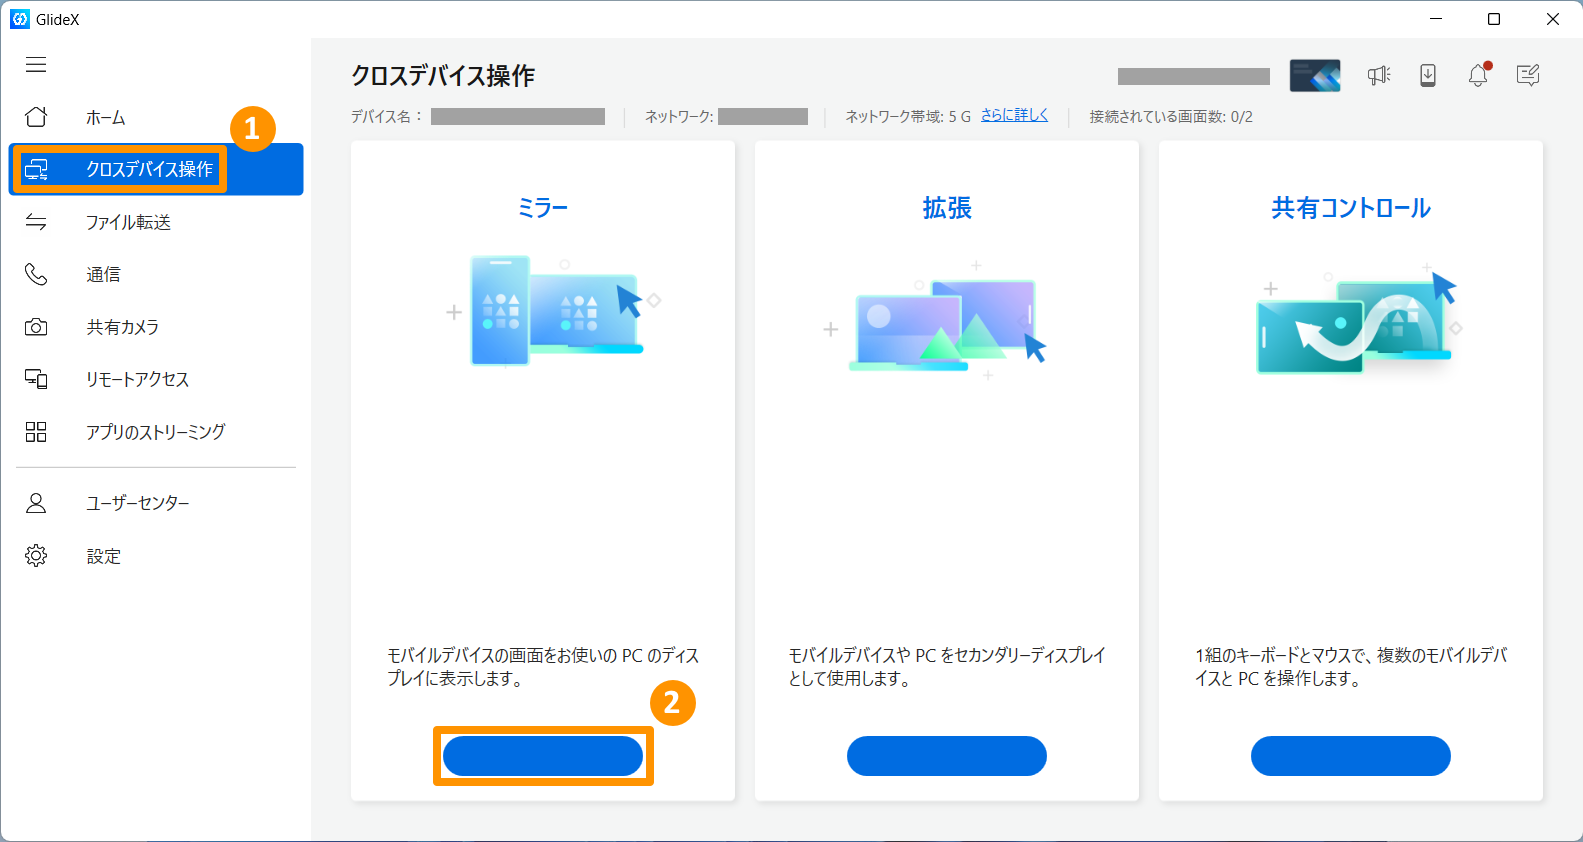1583x842 pixels.
Task: Open the hamburger navigation menu
Action: tap(36, 65)
